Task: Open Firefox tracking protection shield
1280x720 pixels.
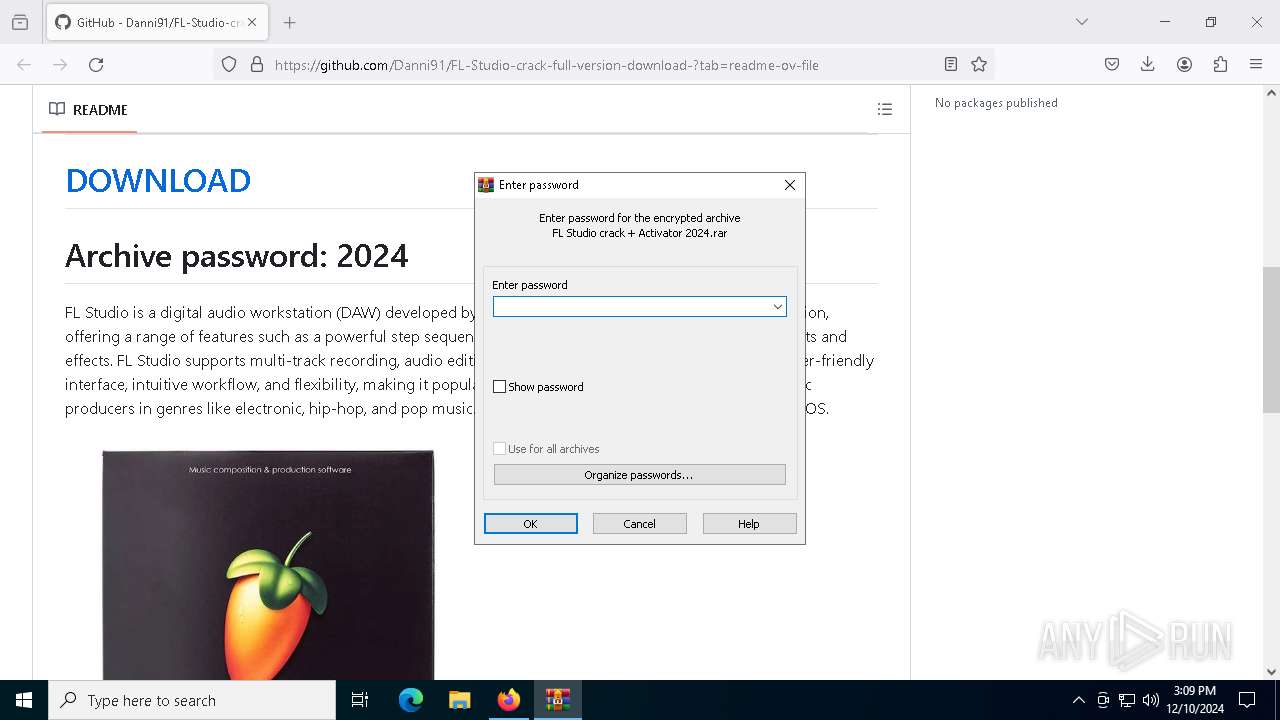Action: 229,65
